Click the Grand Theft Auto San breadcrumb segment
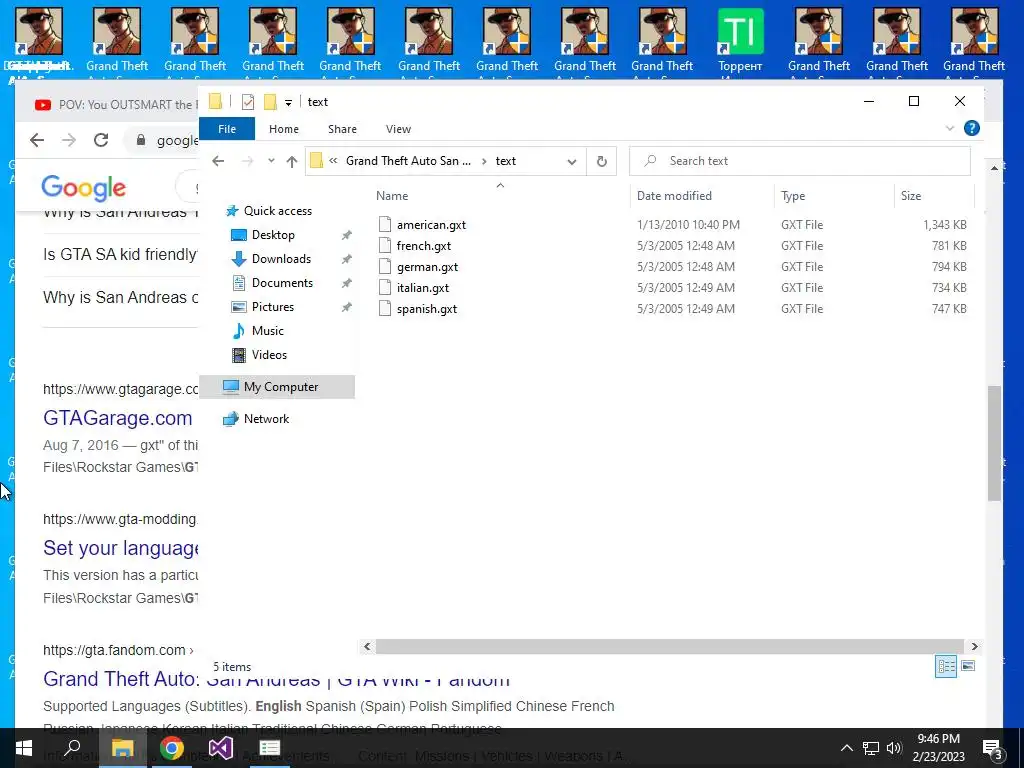The image size is (1024, 768). point(408,161)
